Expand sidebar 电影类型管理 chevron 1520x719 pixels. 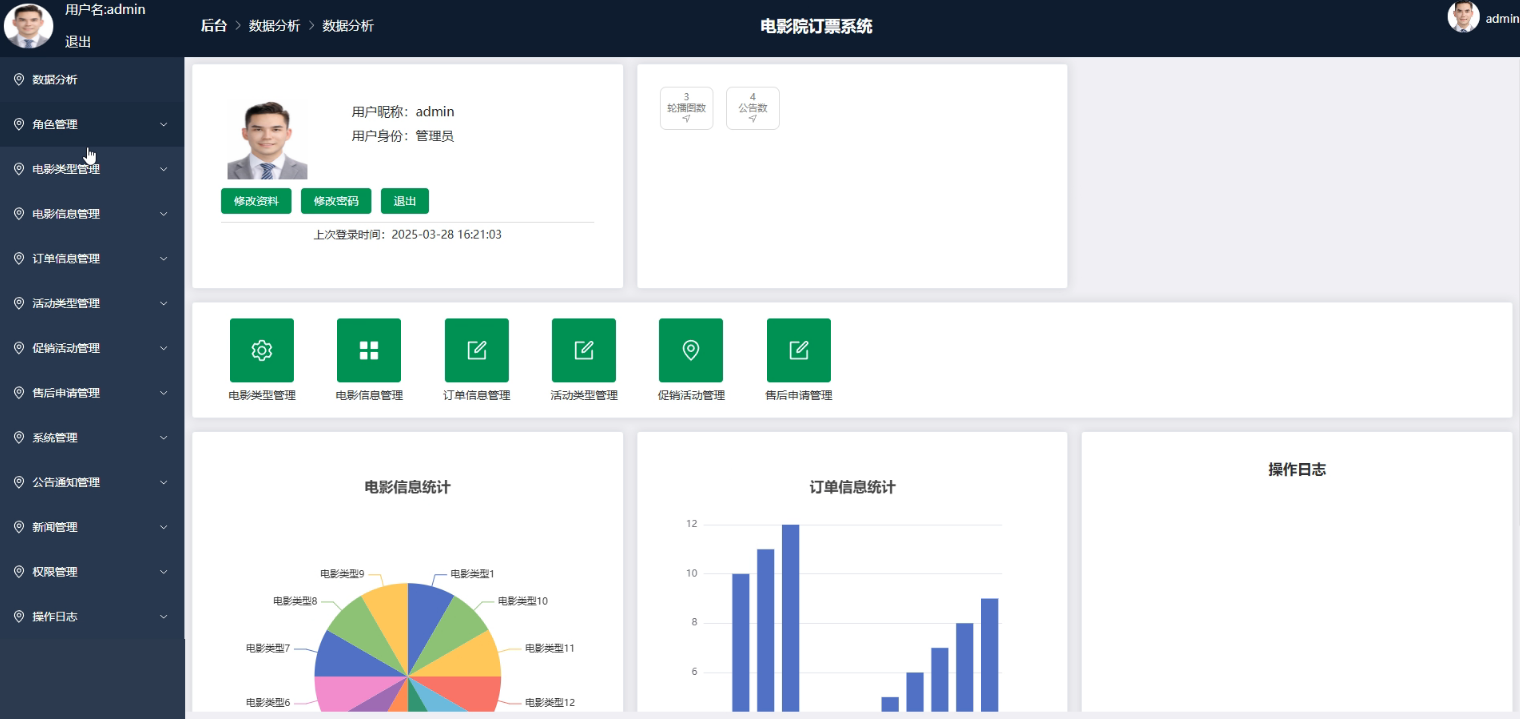[x=164, y=169]
